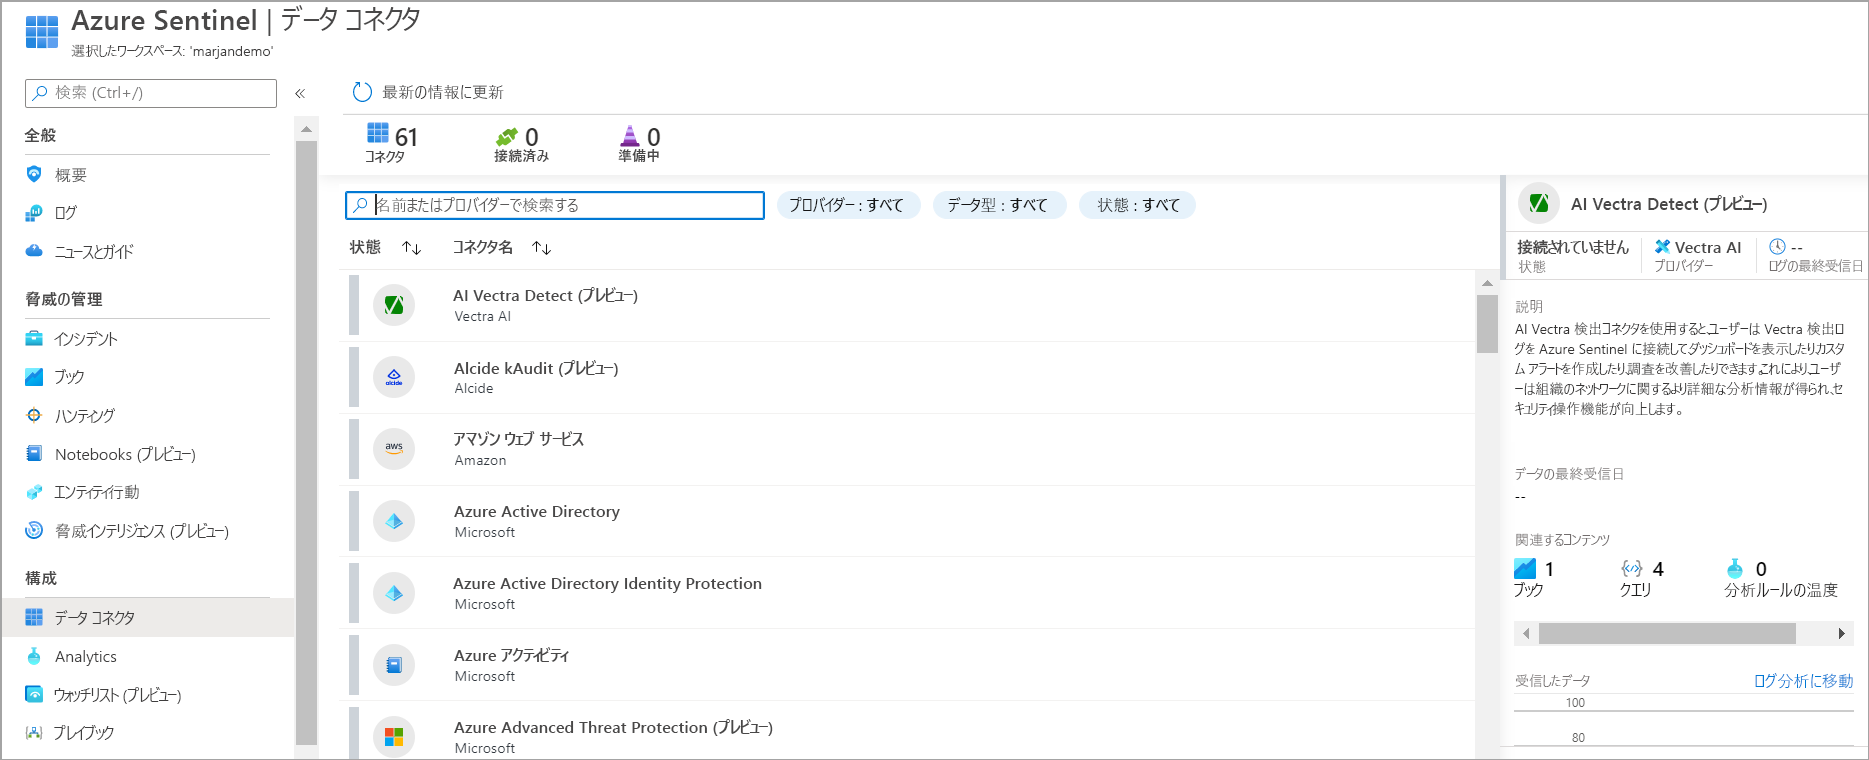Click the クエリ count icon in related content
The height and width of the screenshot is (760, 1869).
(x=1632, y=568)
